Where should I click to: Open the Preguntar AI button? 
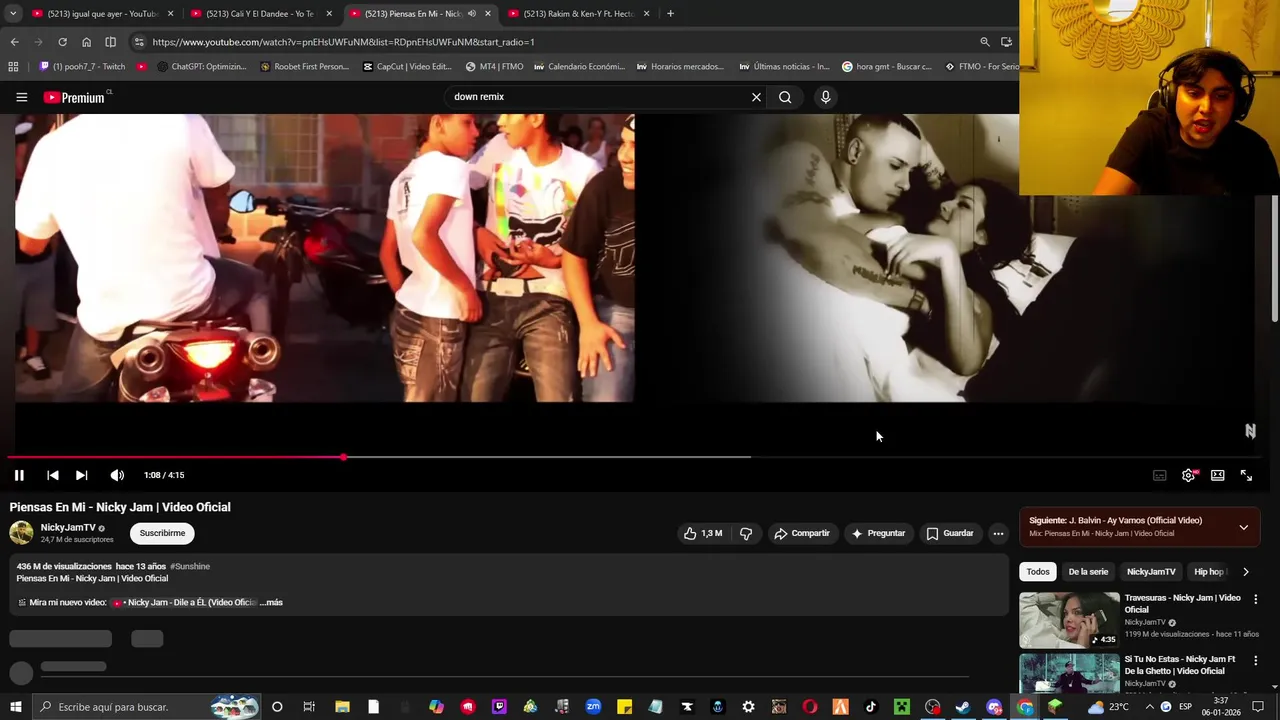878,533
